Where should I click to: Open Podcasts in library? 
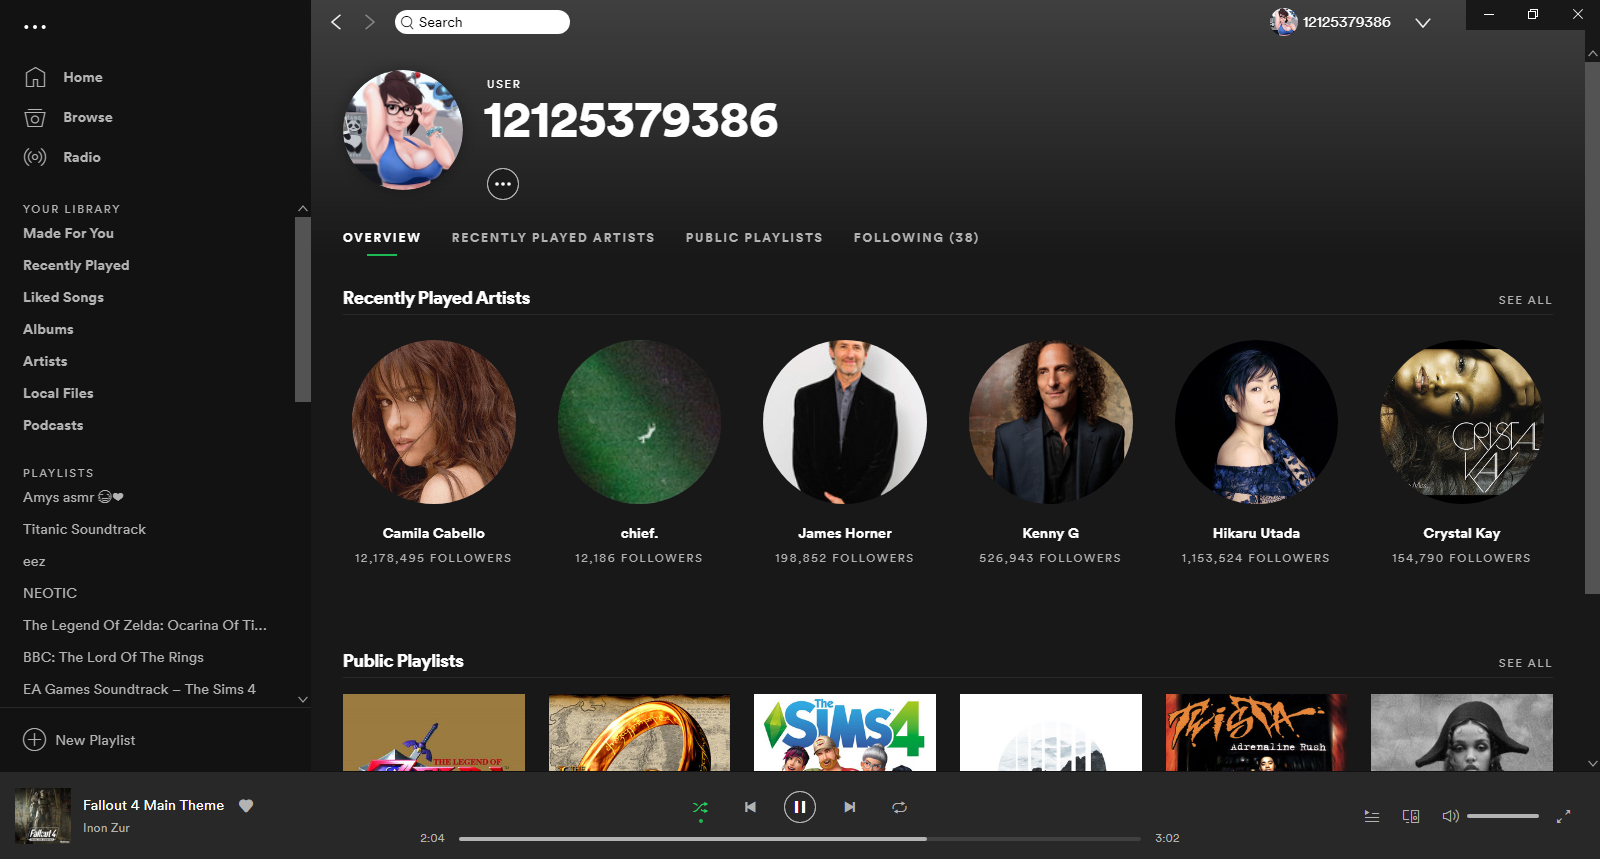coord(53,425)
